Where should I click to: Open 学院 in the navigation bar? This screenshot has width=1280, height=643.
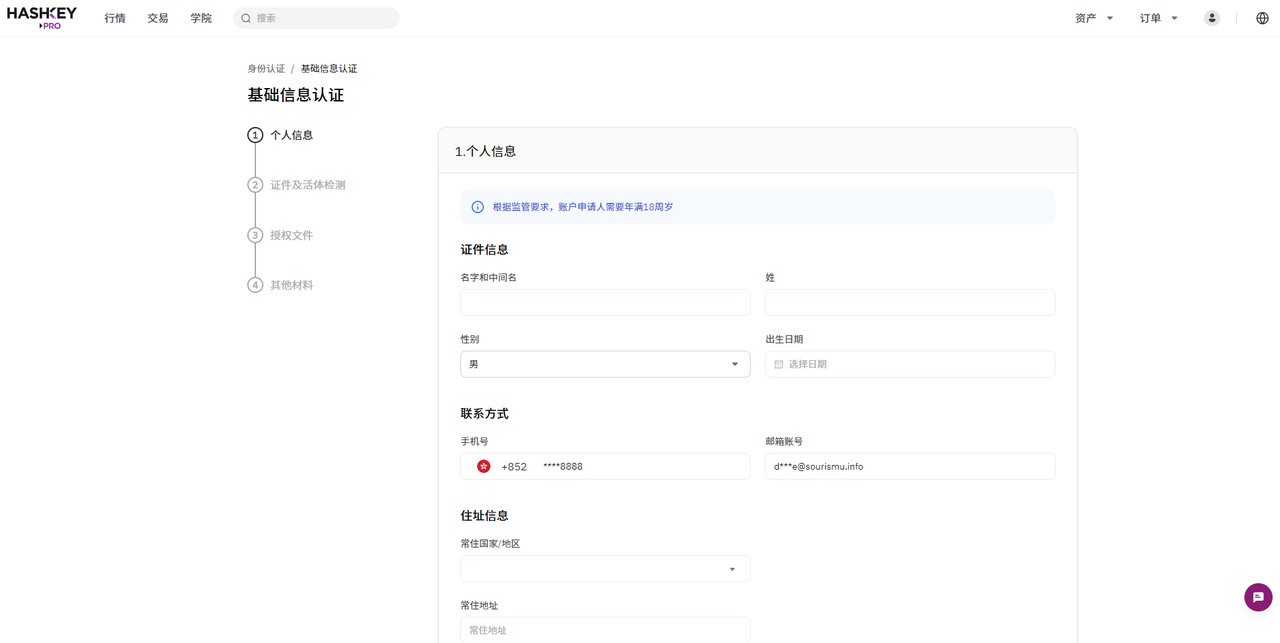click(x=201, y=18)
